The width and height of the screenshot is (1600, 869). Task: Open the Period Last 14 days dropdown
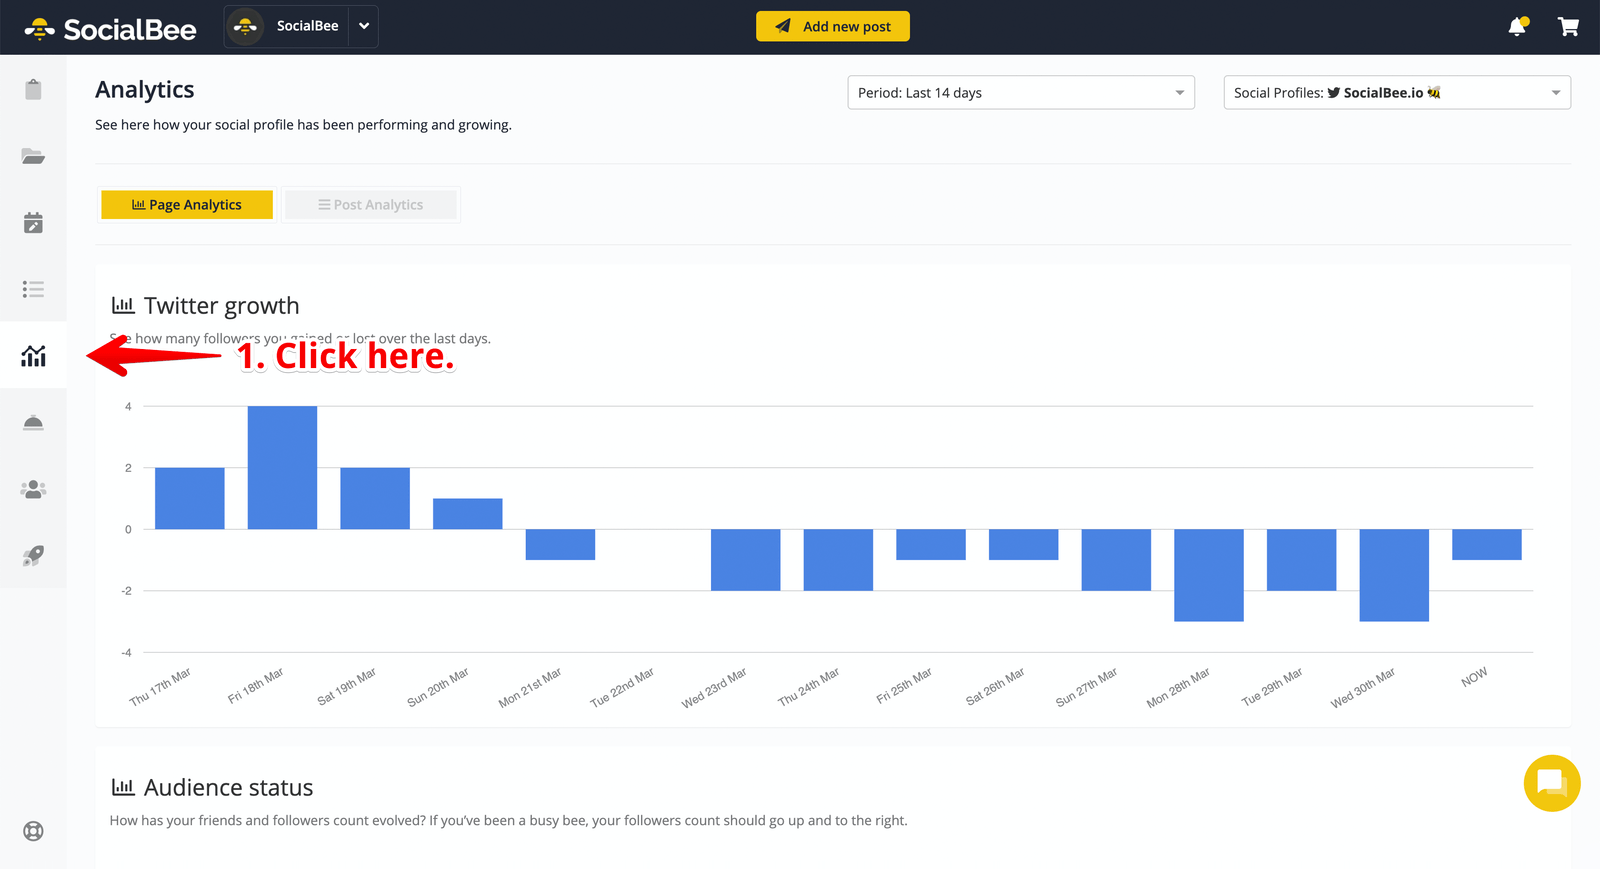[x=1021, y=93]
